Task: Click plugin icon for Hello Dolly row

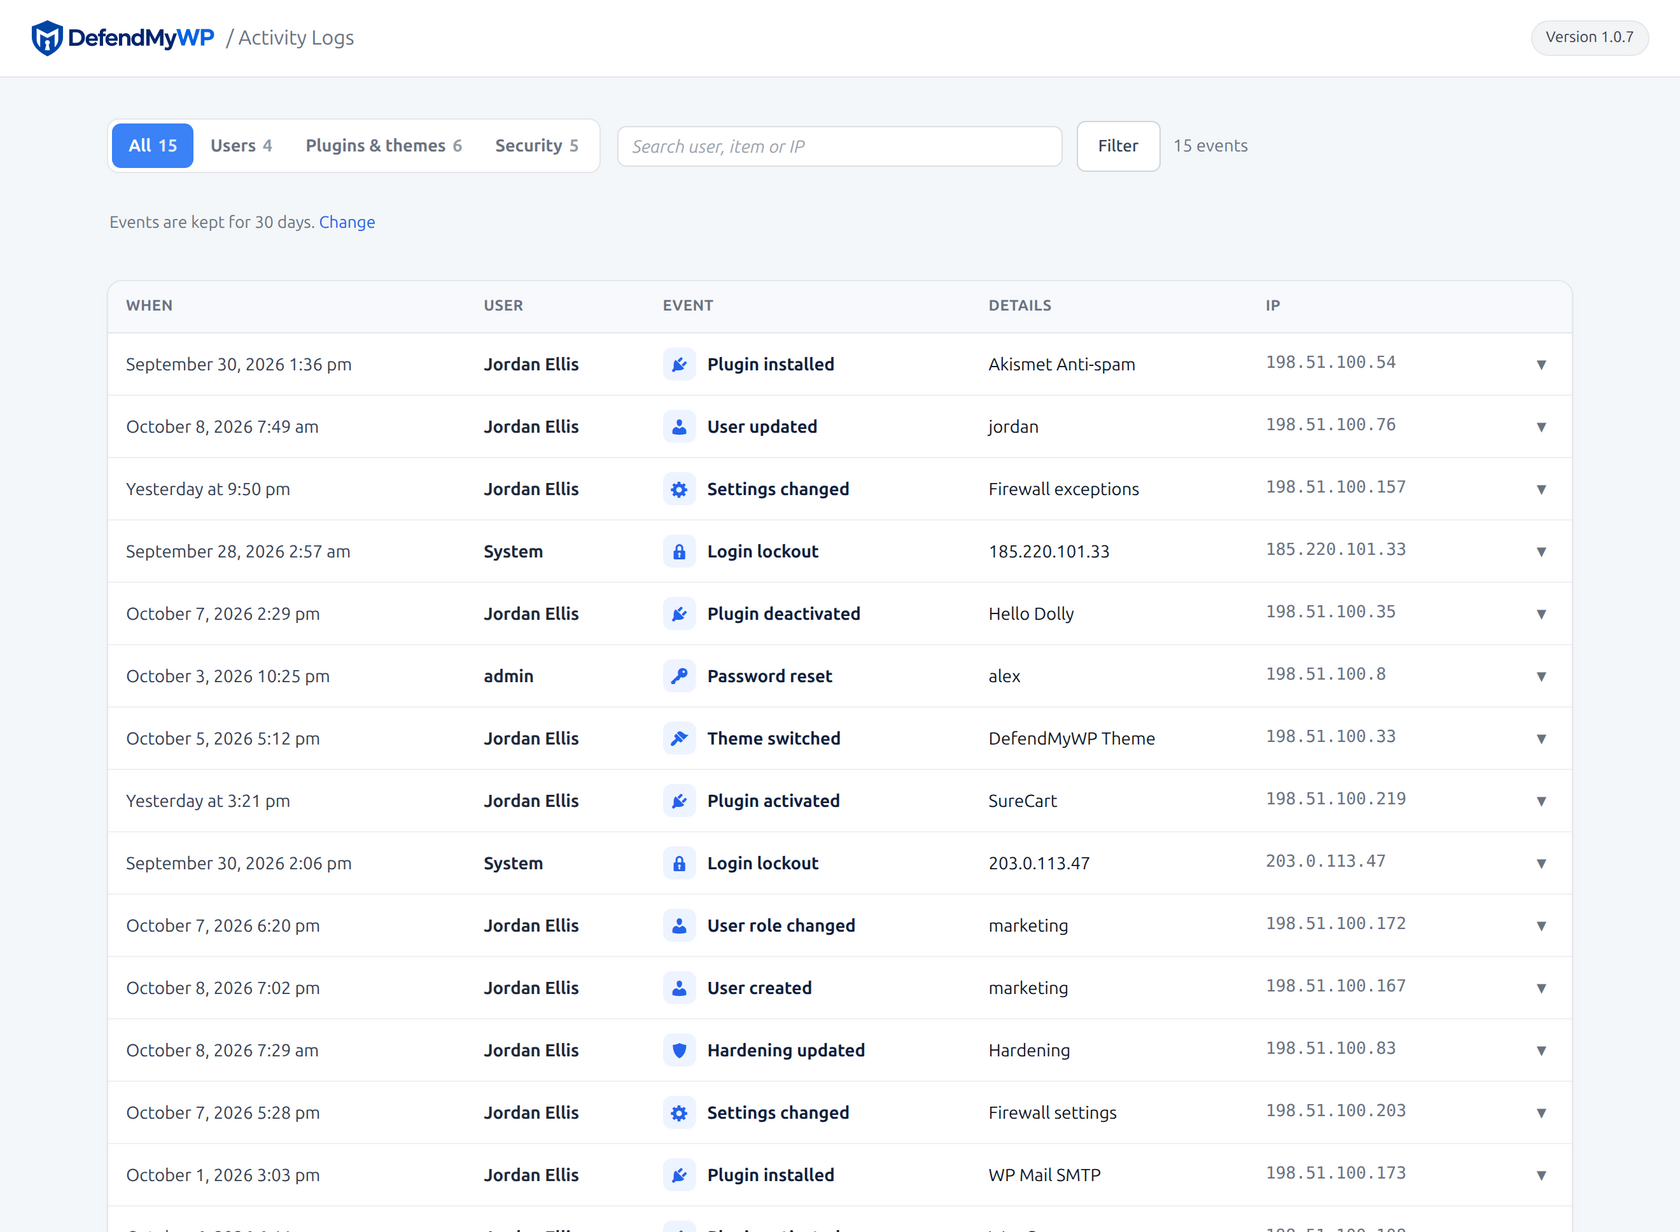Action: (679, 614)
